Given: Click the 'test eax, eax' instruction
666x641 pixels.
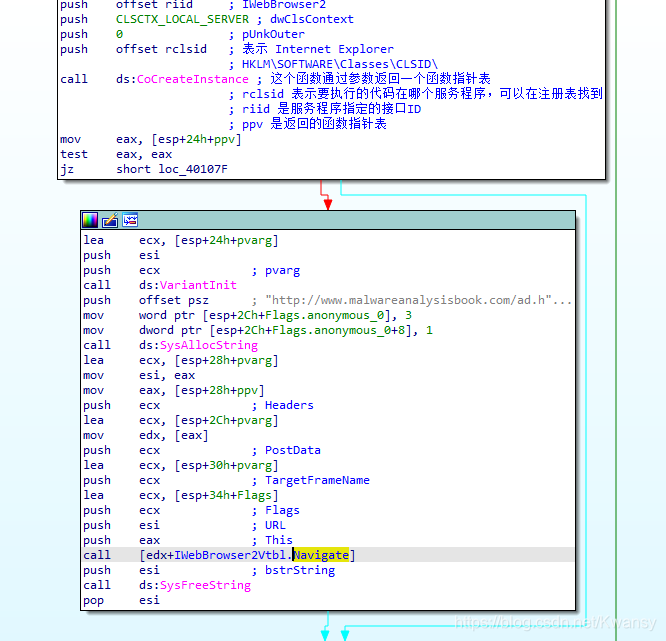Looking at the screenshot, I should pos(116,154).
